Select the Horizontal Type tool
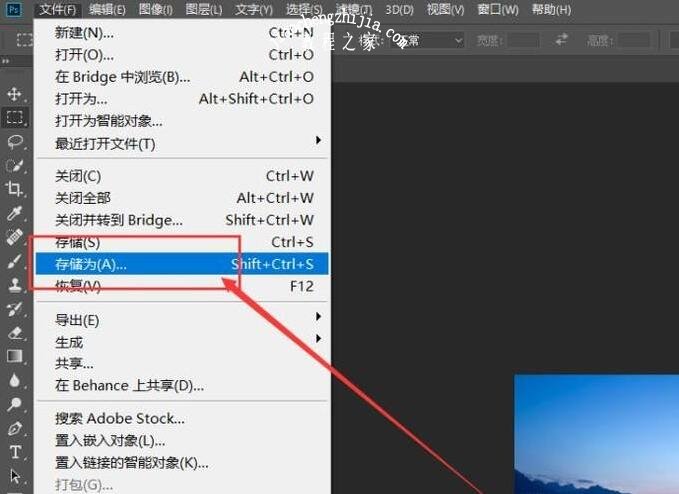Screen dimensions: 679x494 click(x=15, y=453)
